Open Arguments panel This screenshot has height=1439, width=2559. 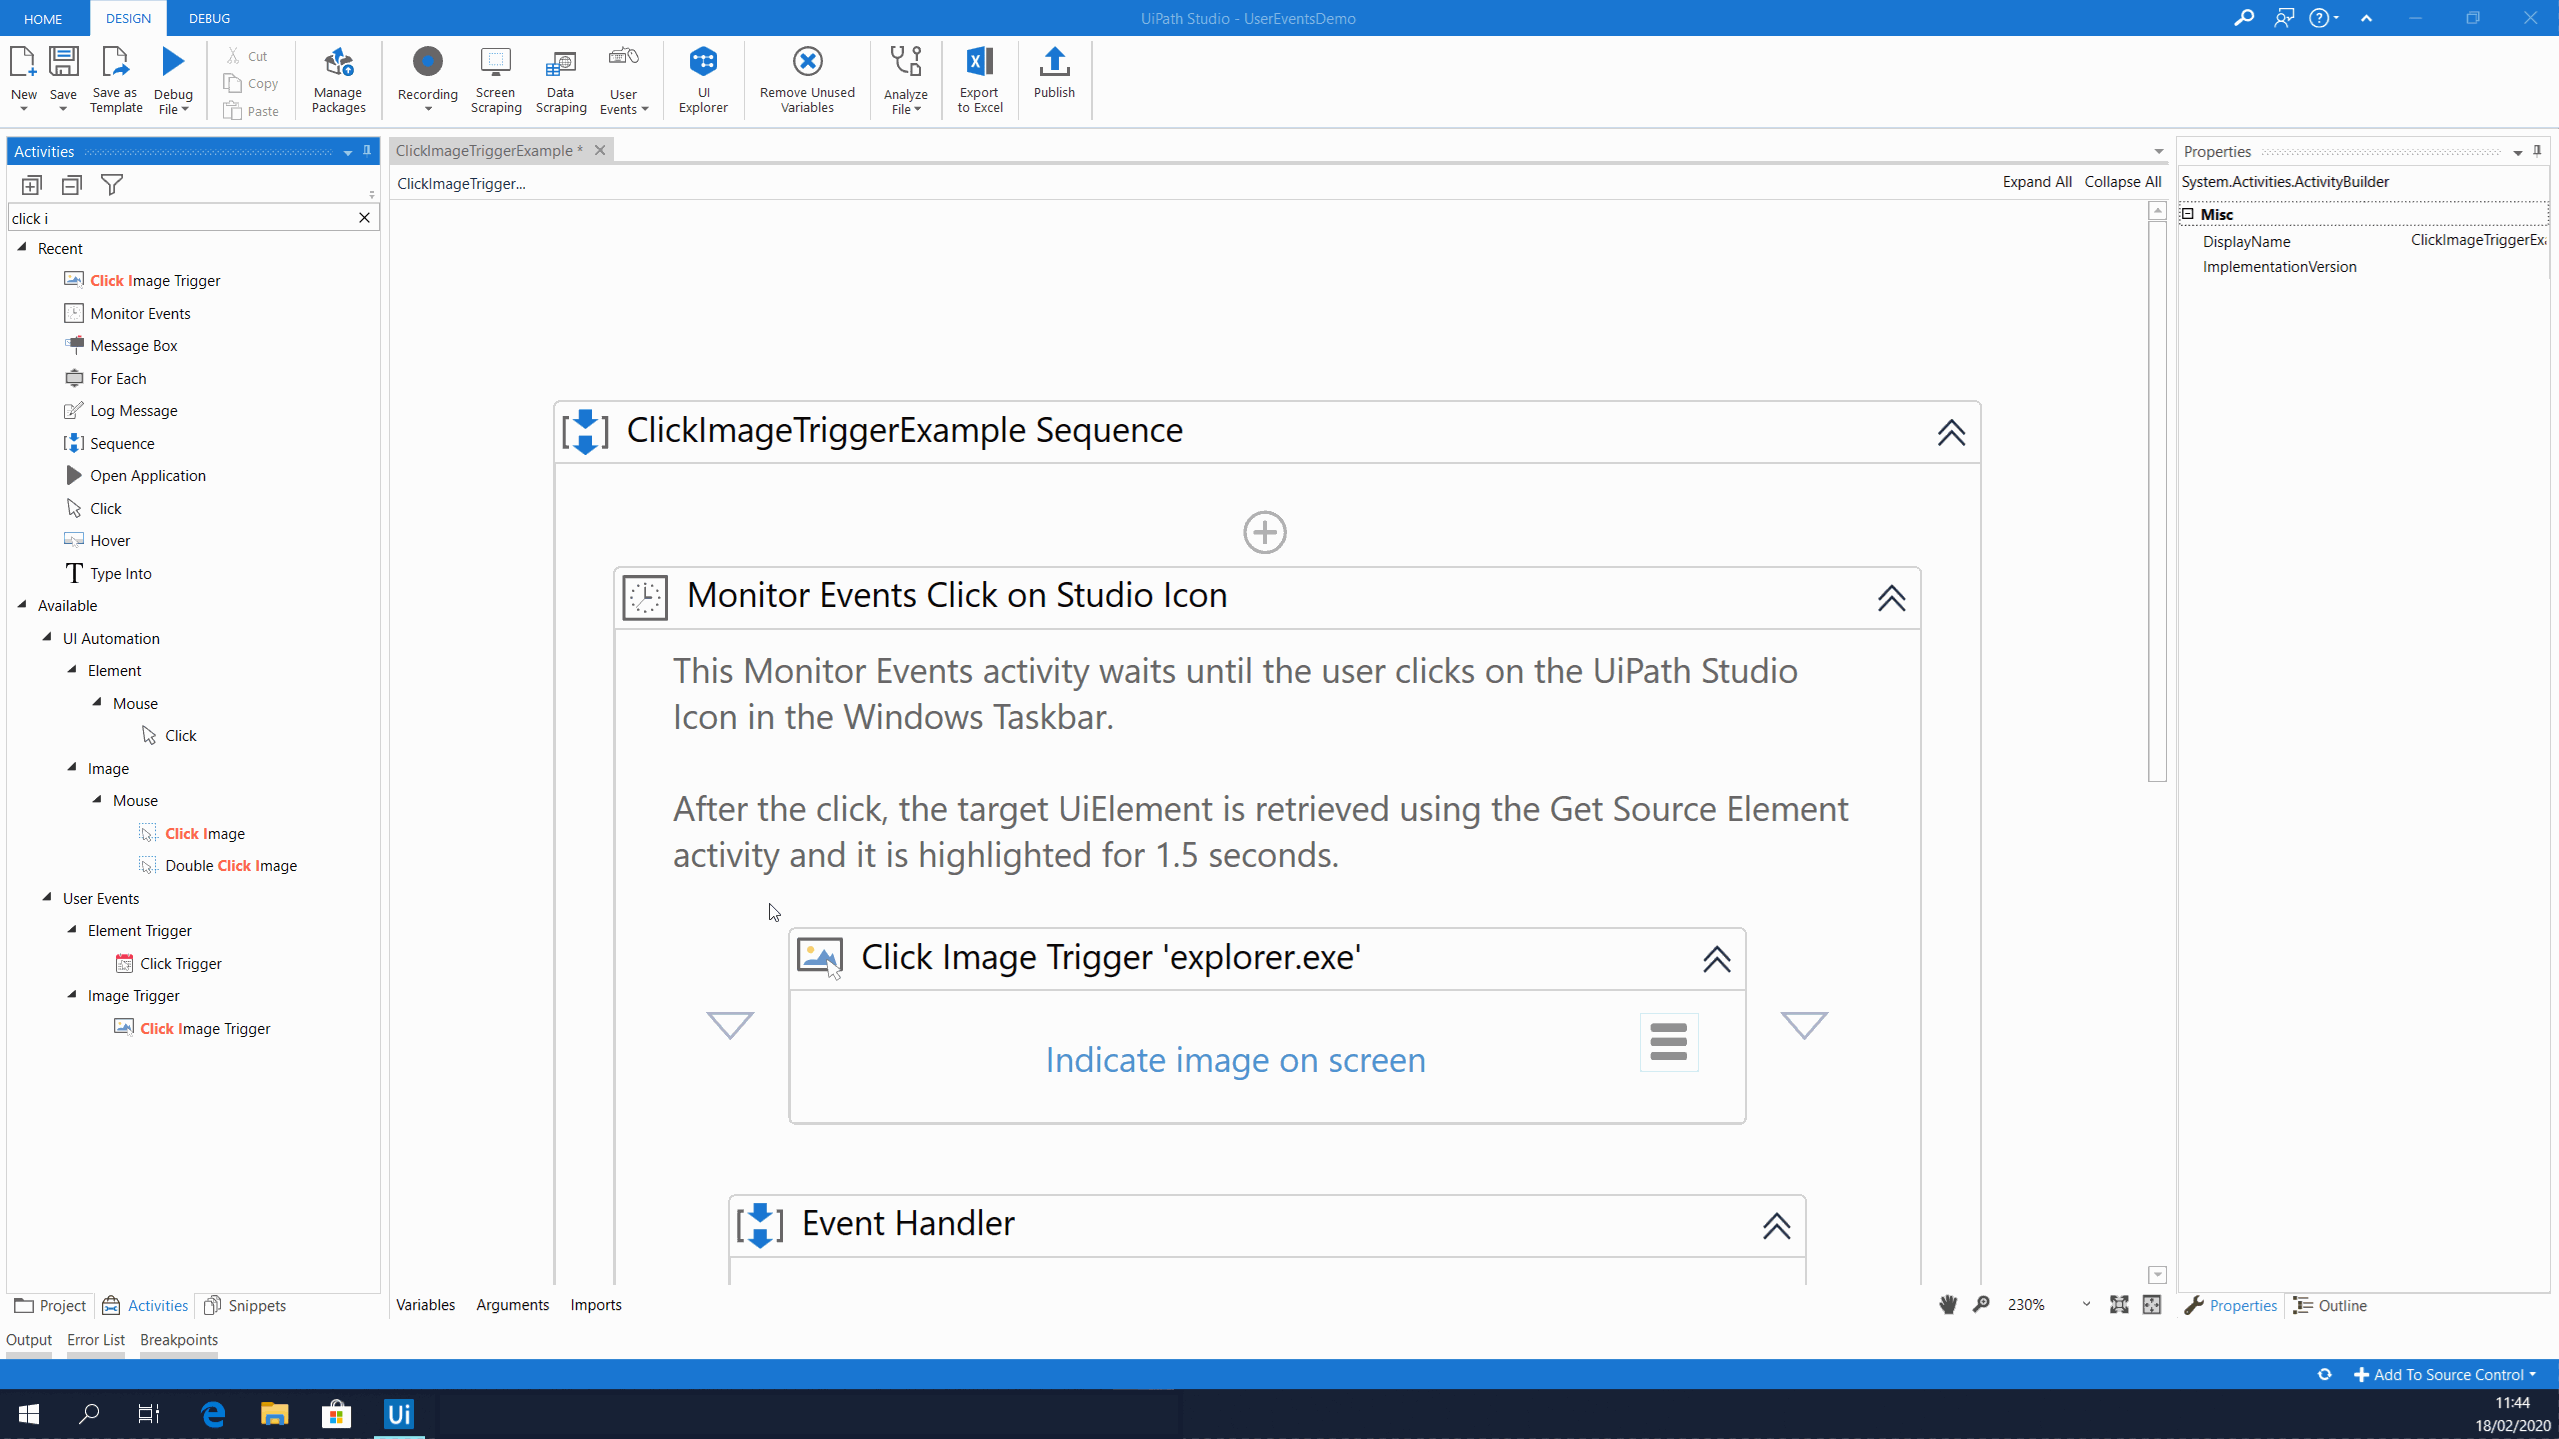point(512,1304)
